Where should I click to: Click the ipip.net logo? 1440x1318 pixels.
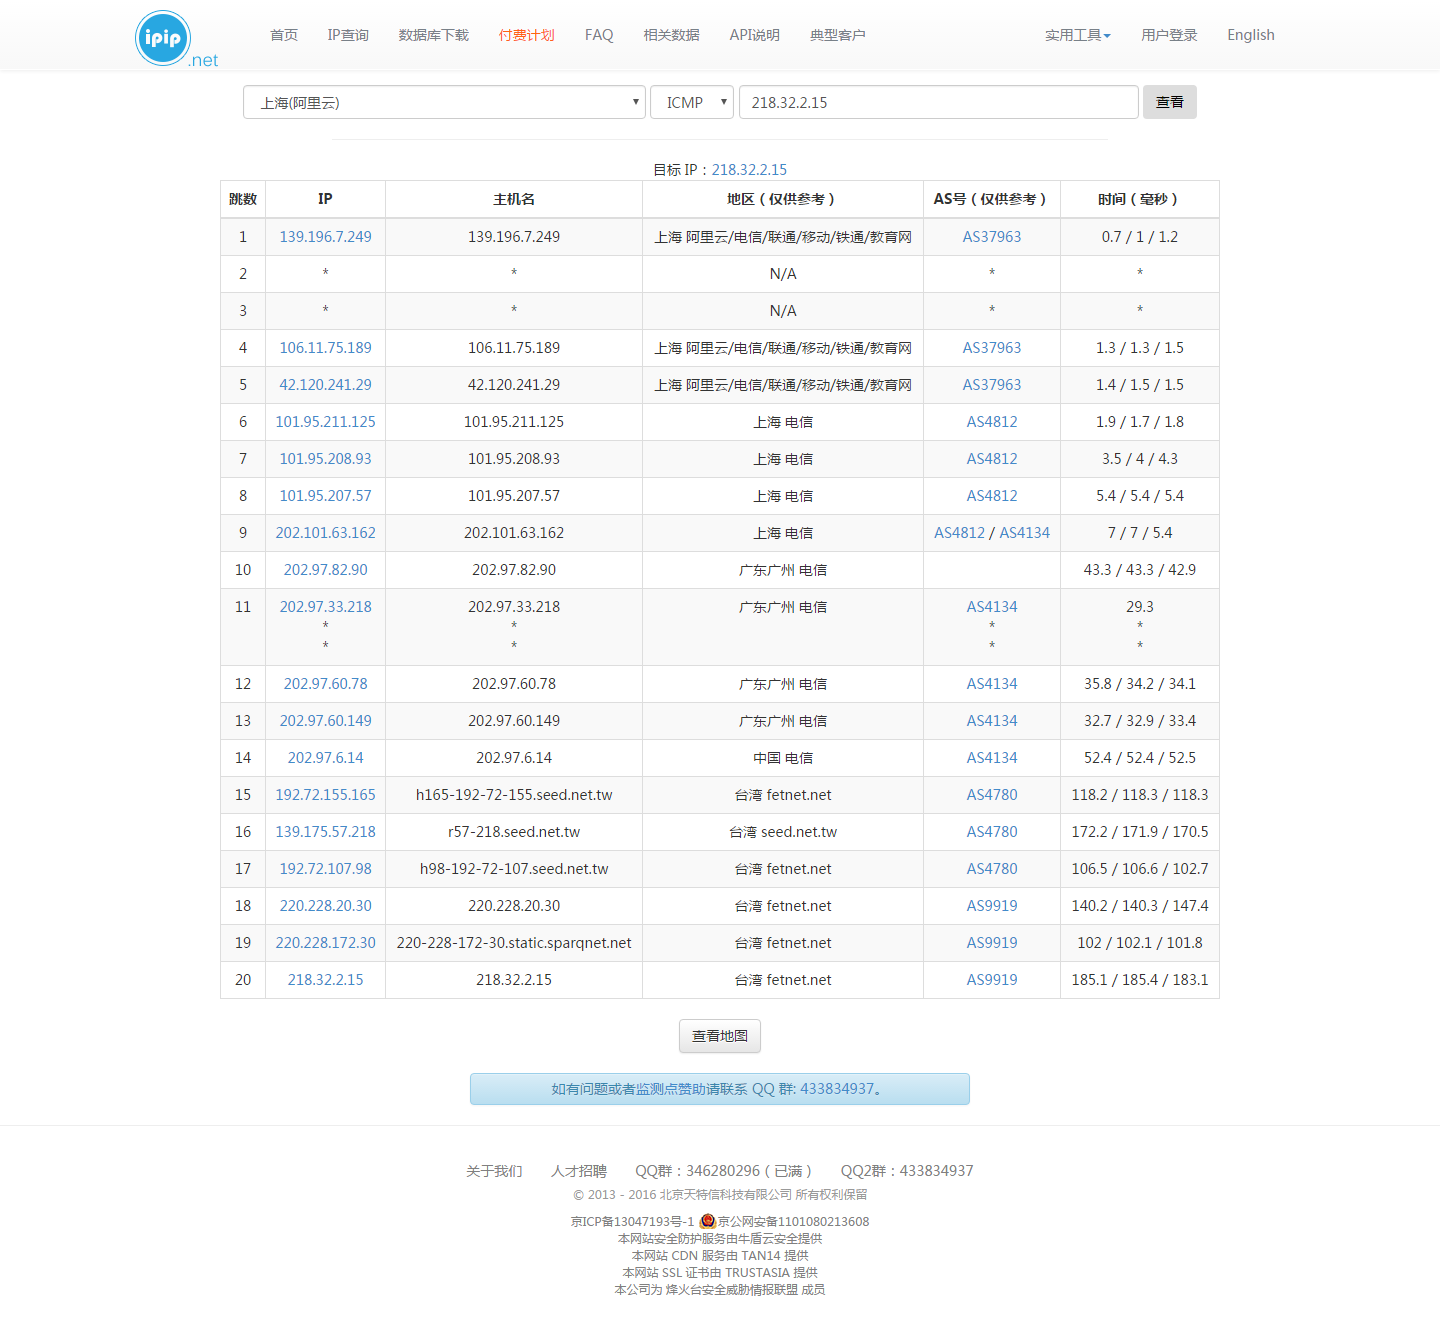pos(164,39)
